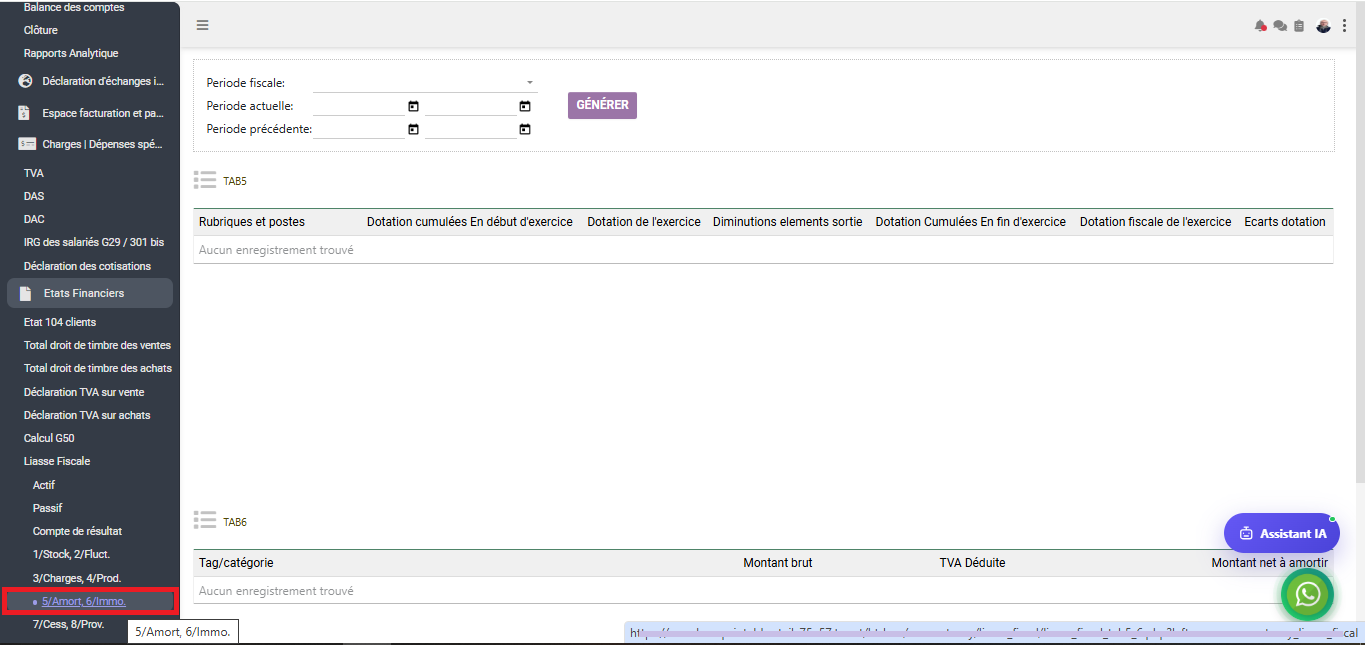This screenshot has width=1365, height=645.
Task: Open the clipboard tasks icon
Action: coord(1299,26)
